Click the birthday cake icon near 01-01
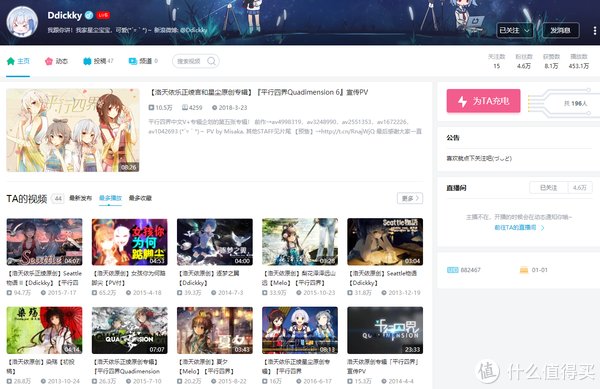Image resolution: width=600 pixels, height=389 pixels. coord(524,270)
